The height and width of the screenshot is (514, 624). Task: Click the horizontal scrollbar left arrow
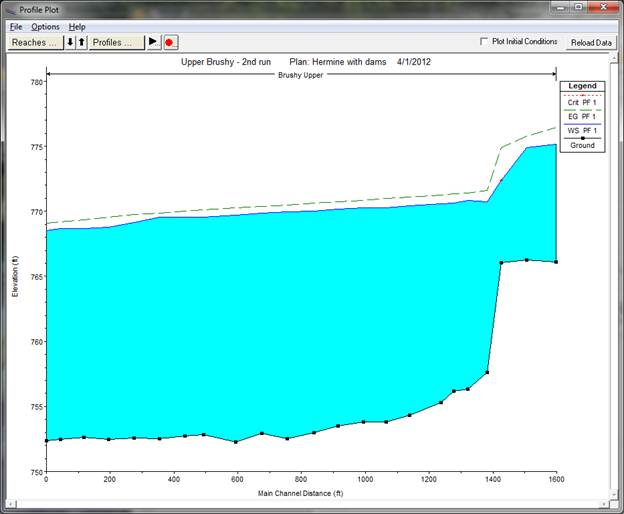(11, 504)
